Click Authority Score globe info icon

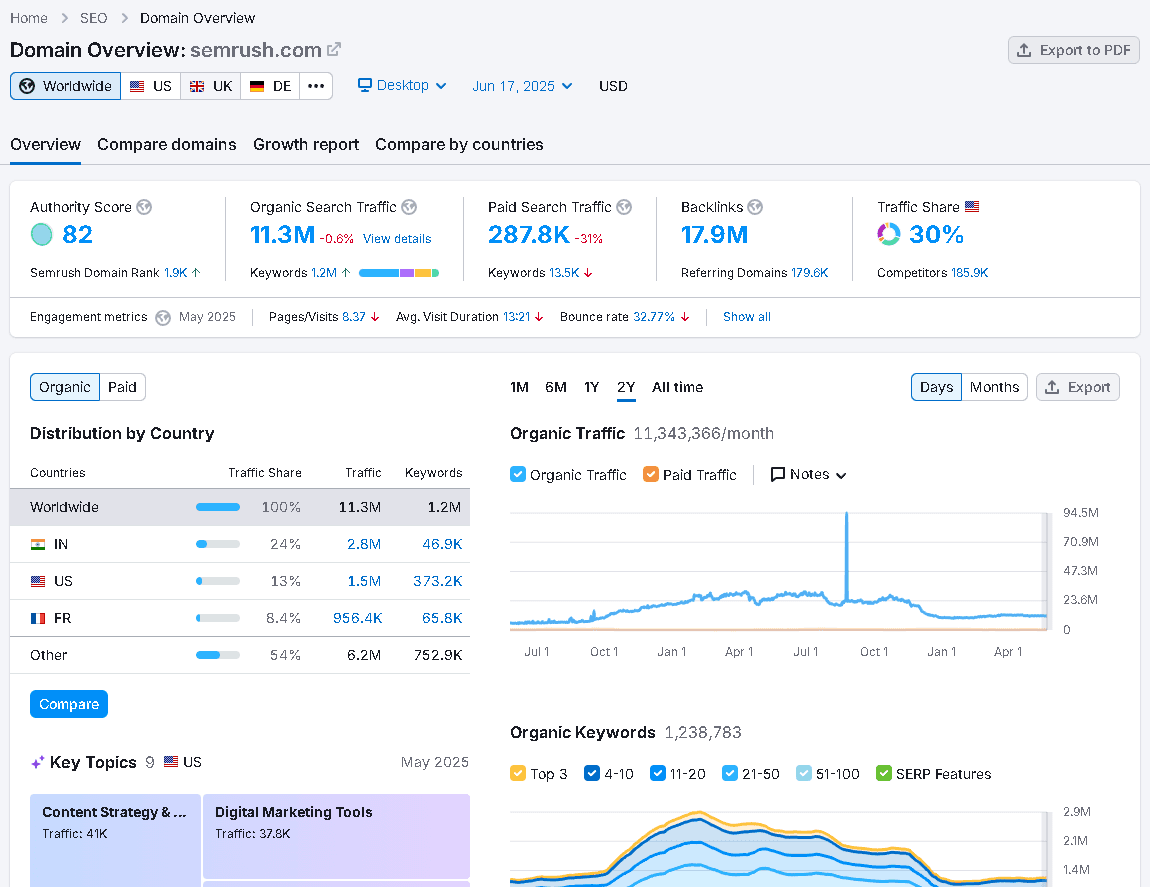click(x=144, y=207)
